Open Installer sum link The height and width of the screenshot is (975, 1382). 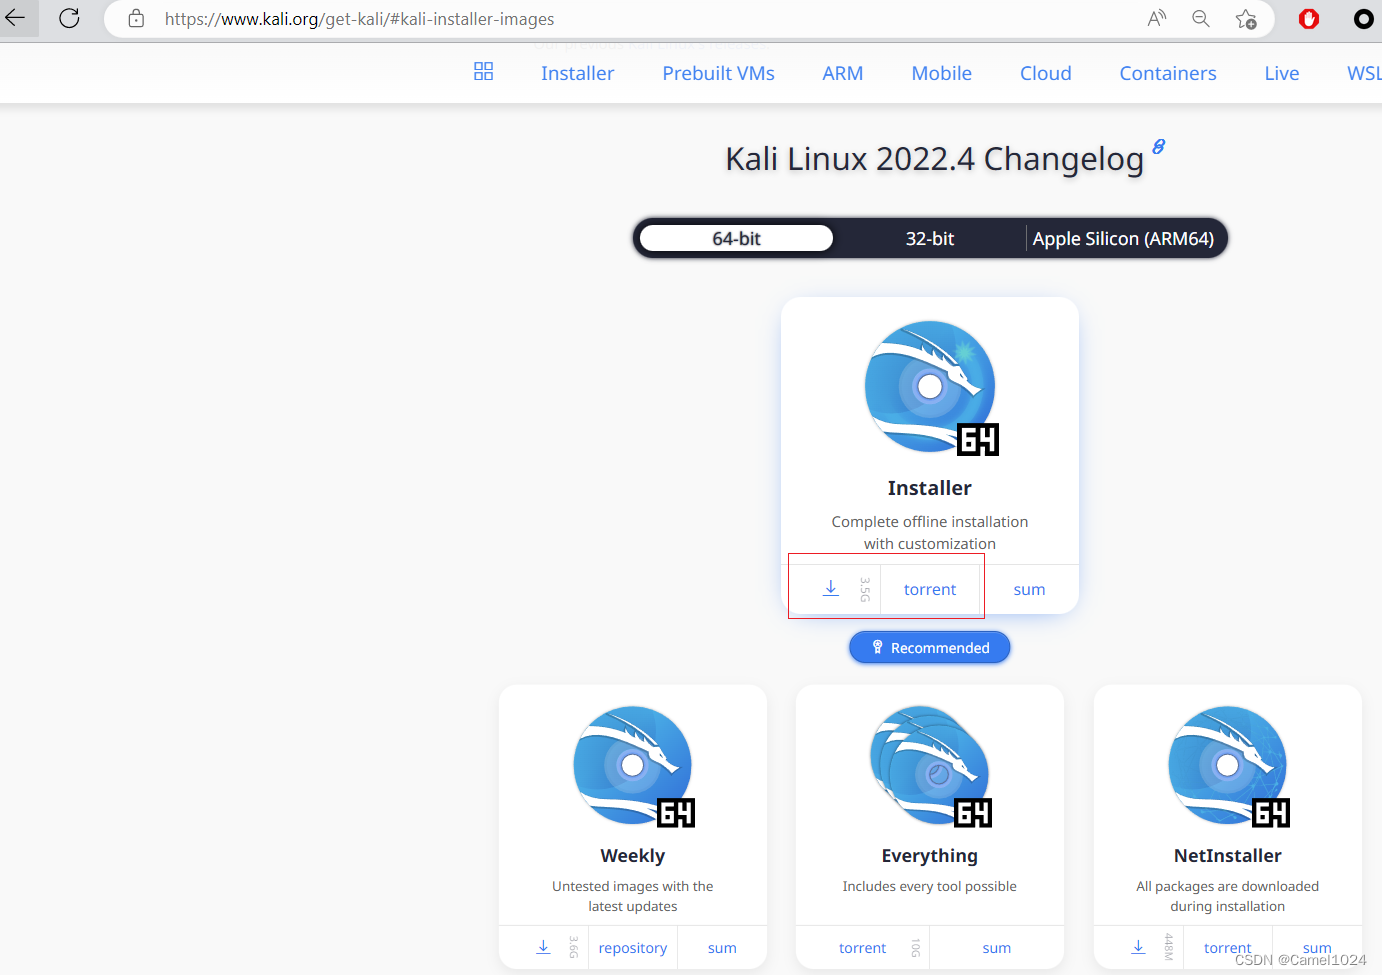pyautogui.click(x=1029, y=589)
